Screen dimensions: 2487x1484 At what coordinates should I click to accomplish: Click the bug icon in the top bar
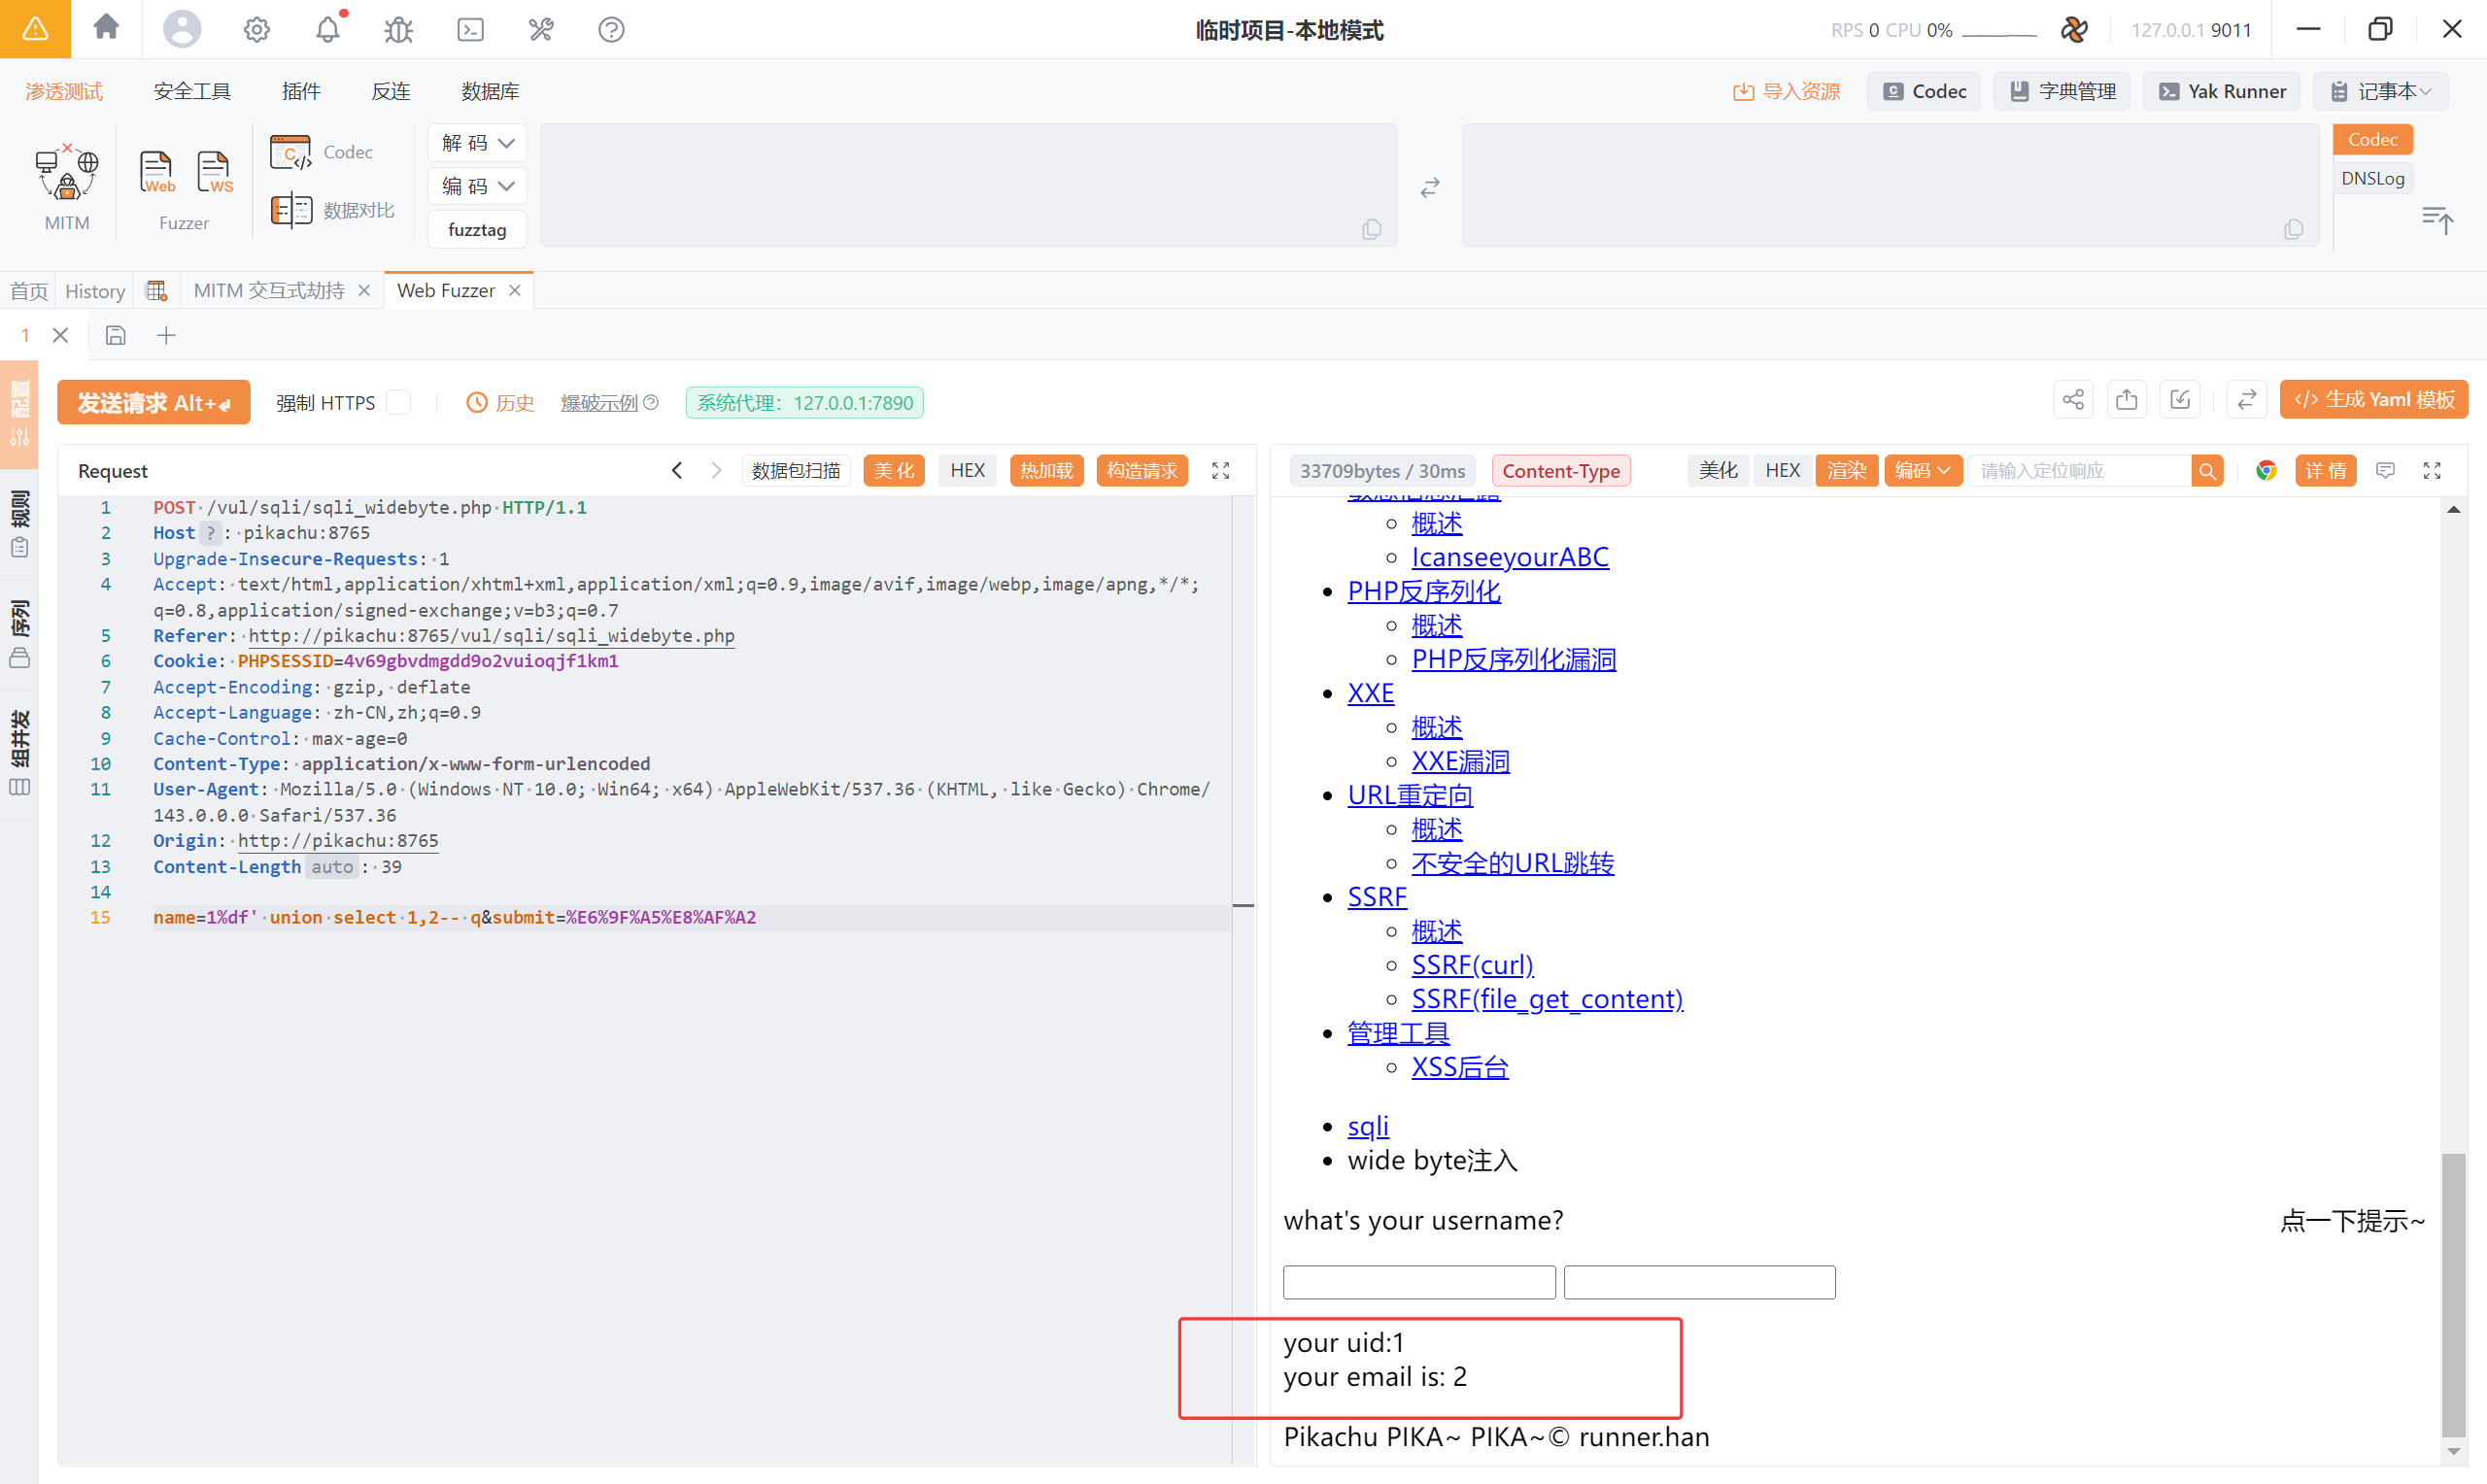click(398, 30)
